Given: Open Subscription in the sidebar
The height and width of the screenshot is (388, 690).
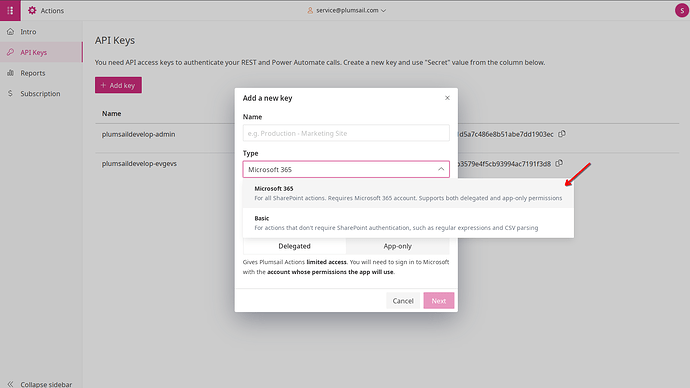Looking at the screenshot, I should coord(41,93).
